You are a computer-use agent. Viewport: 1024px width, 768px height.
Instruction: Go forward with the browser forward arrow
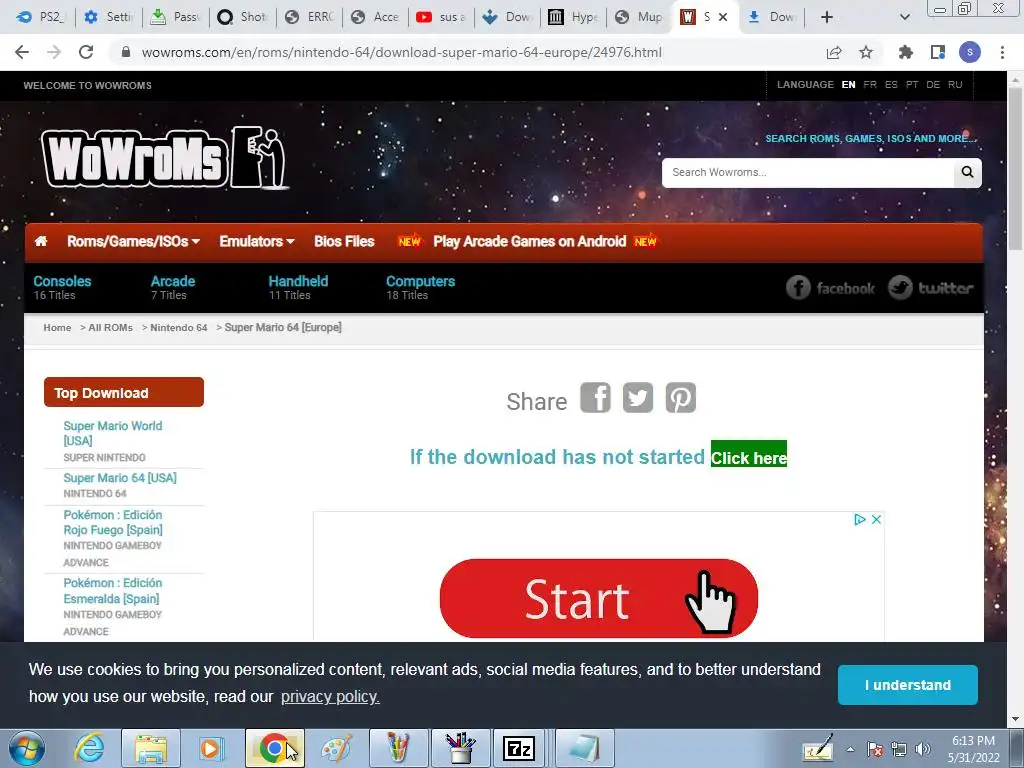point(54,52)
